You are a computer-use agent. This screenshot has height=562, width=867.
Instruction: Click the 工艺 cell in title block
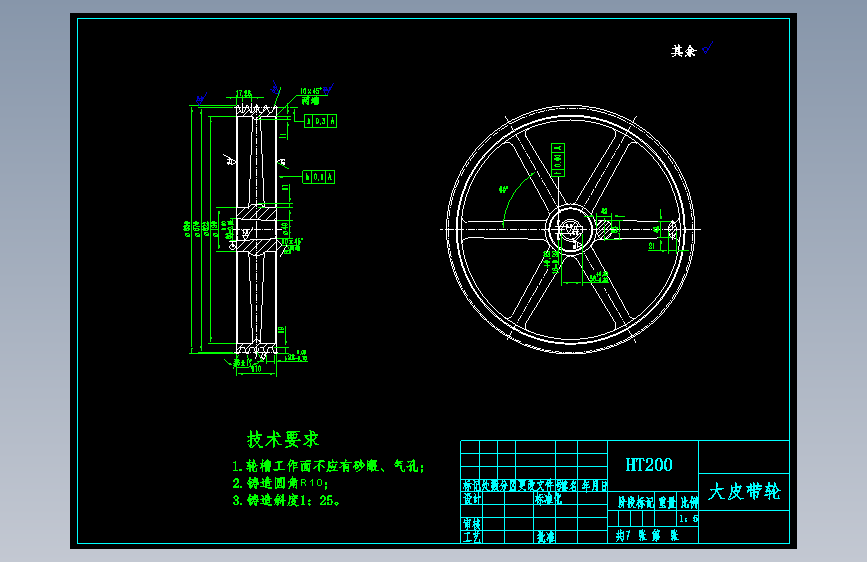pyautogui.click(x=472, y=537)
